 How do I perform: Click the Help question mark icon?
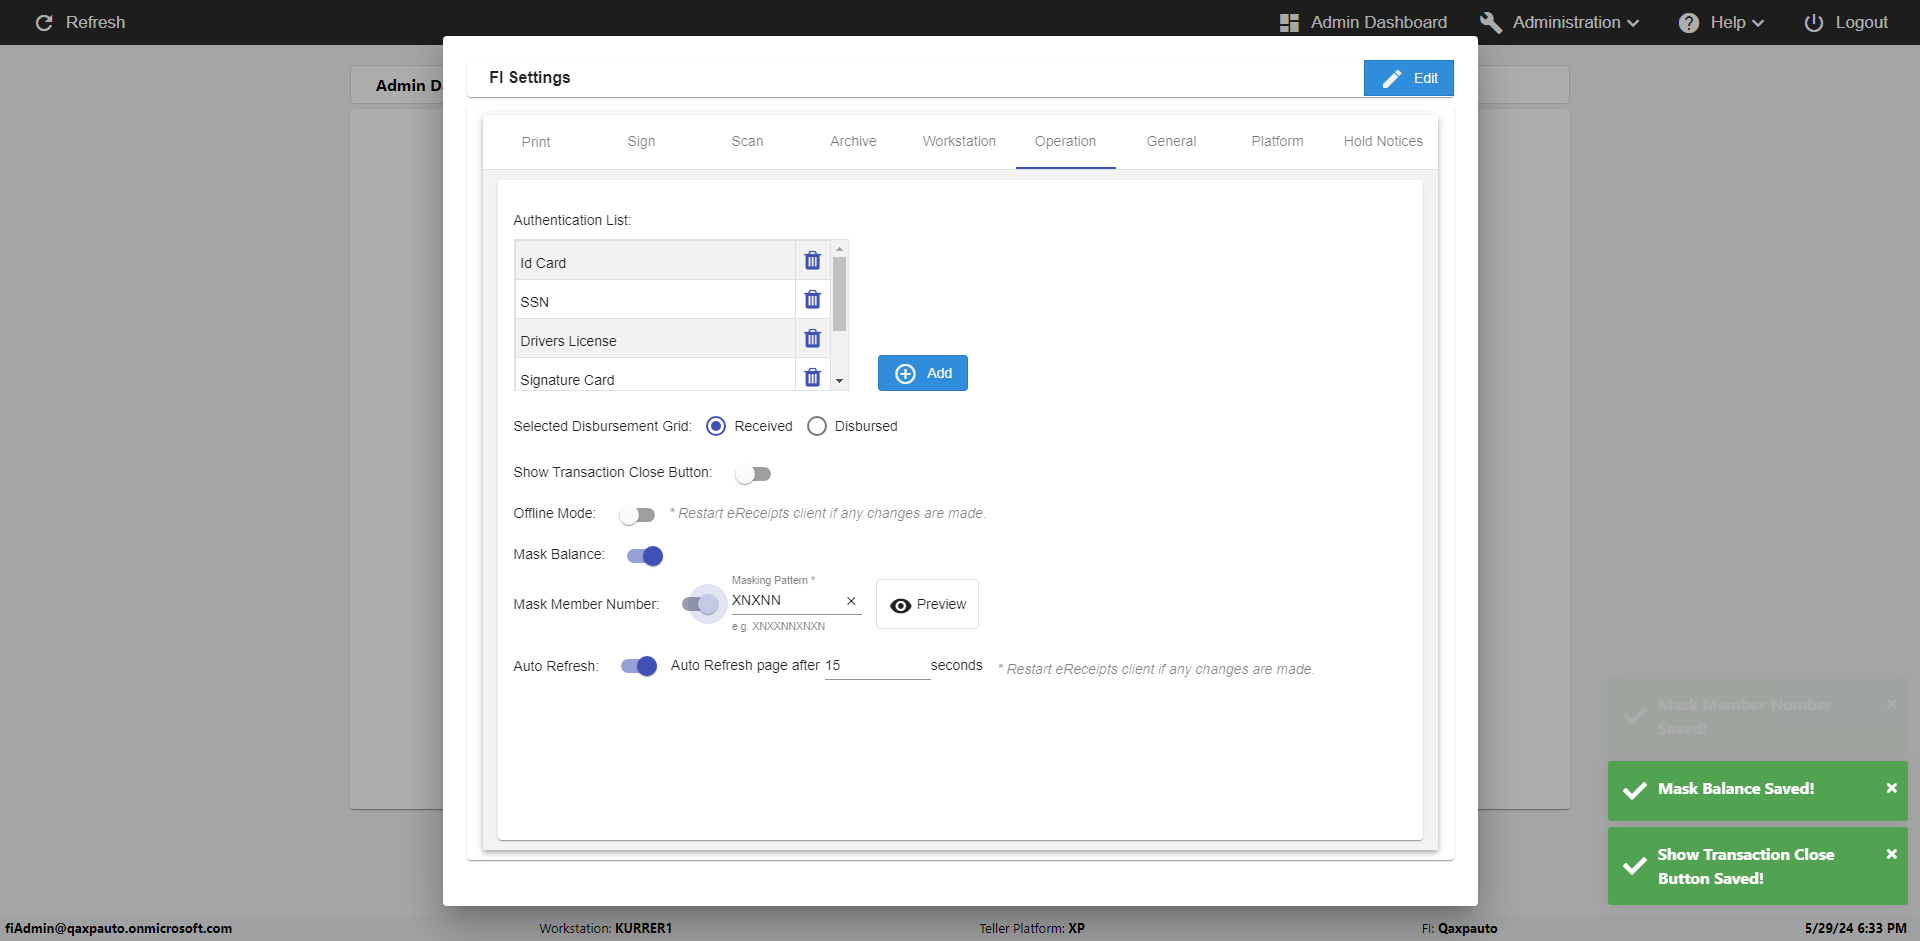click(x=1689, y=23)
